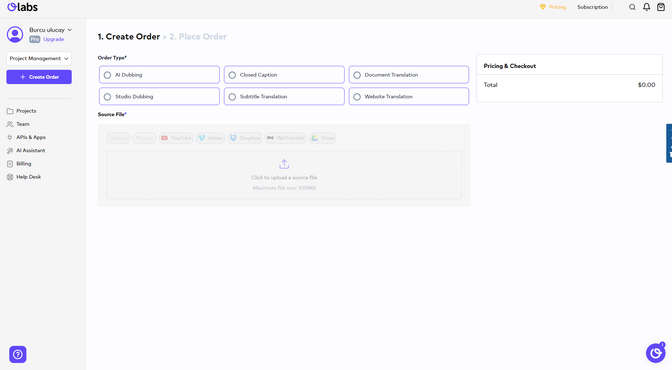The image size is (672, 370).
Task: Select the Closed Caption order type
Action: click(x=284, y=75)
